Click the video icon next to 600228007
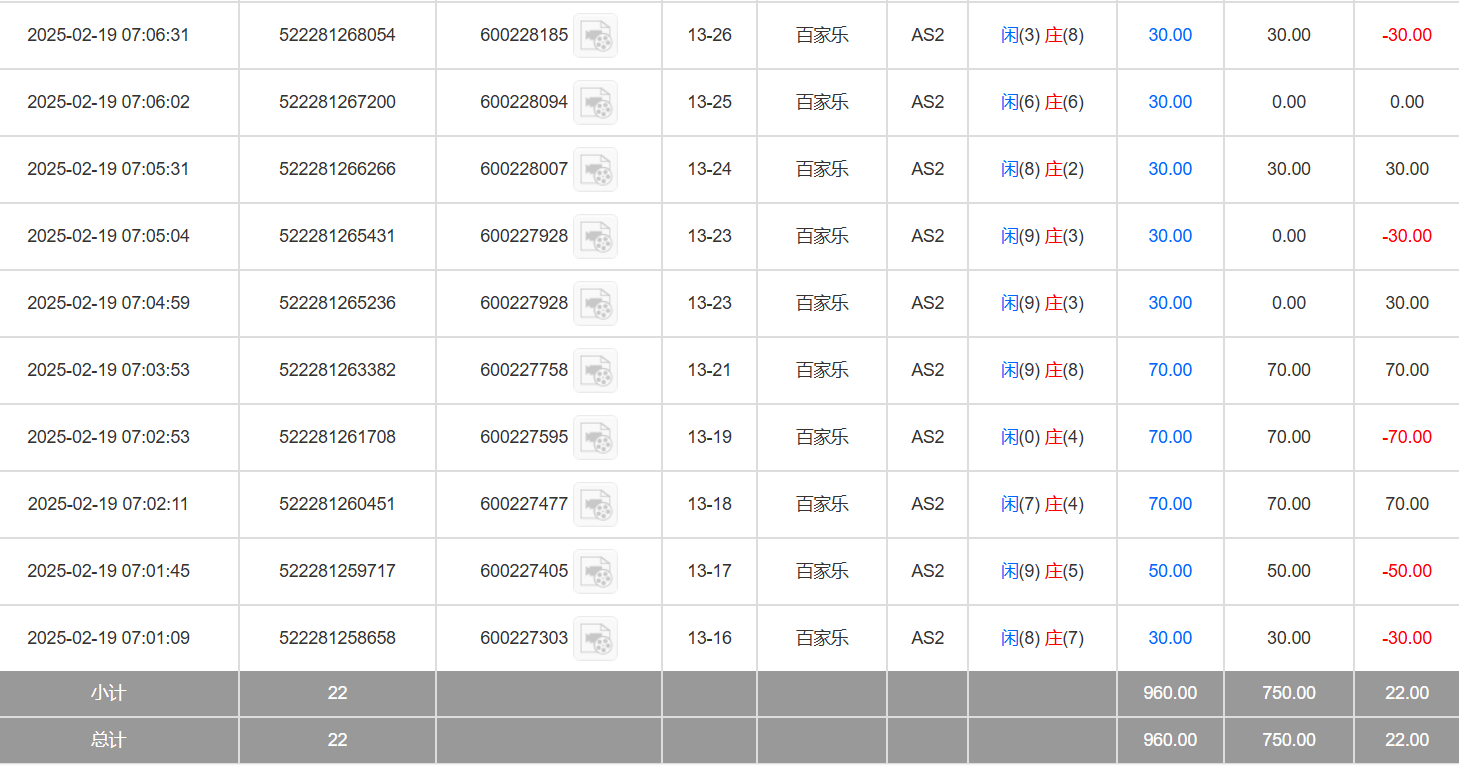Viewport: 1459px width, 780px height. [x=595, y=170]
